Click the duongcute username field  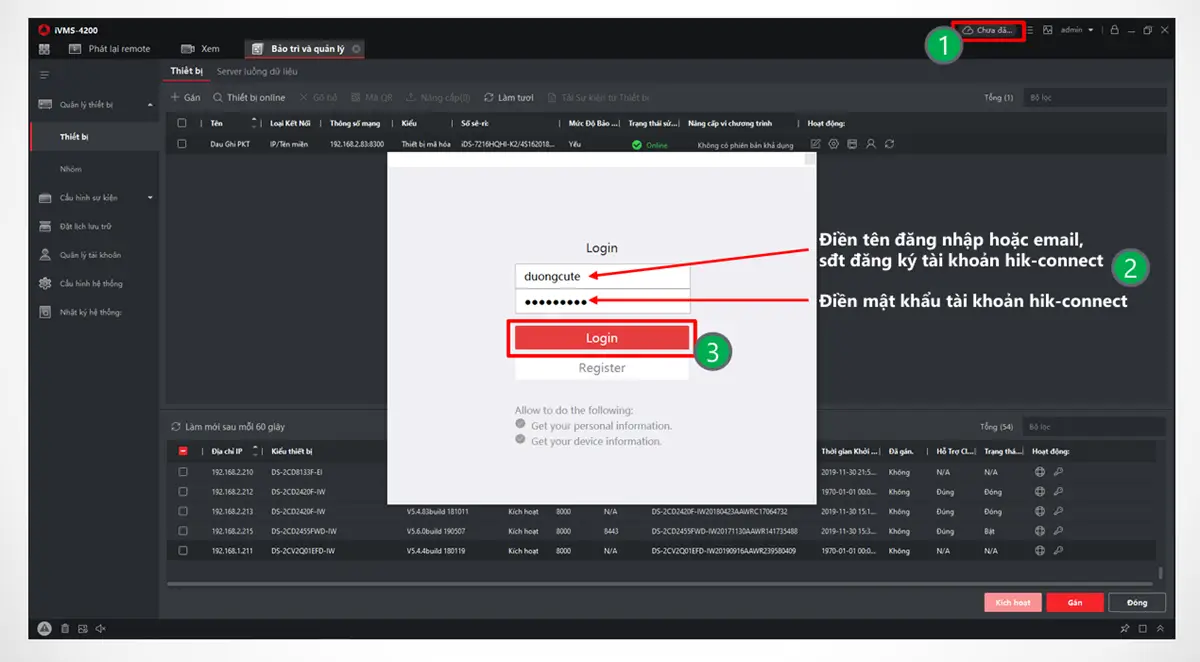[x=602, y=276]
